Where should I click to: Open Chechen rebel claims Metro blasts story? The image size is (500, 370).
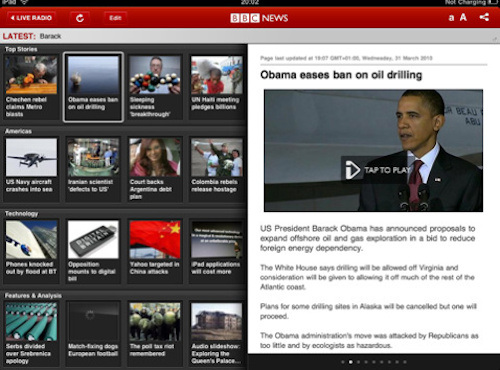click(31, 87)
